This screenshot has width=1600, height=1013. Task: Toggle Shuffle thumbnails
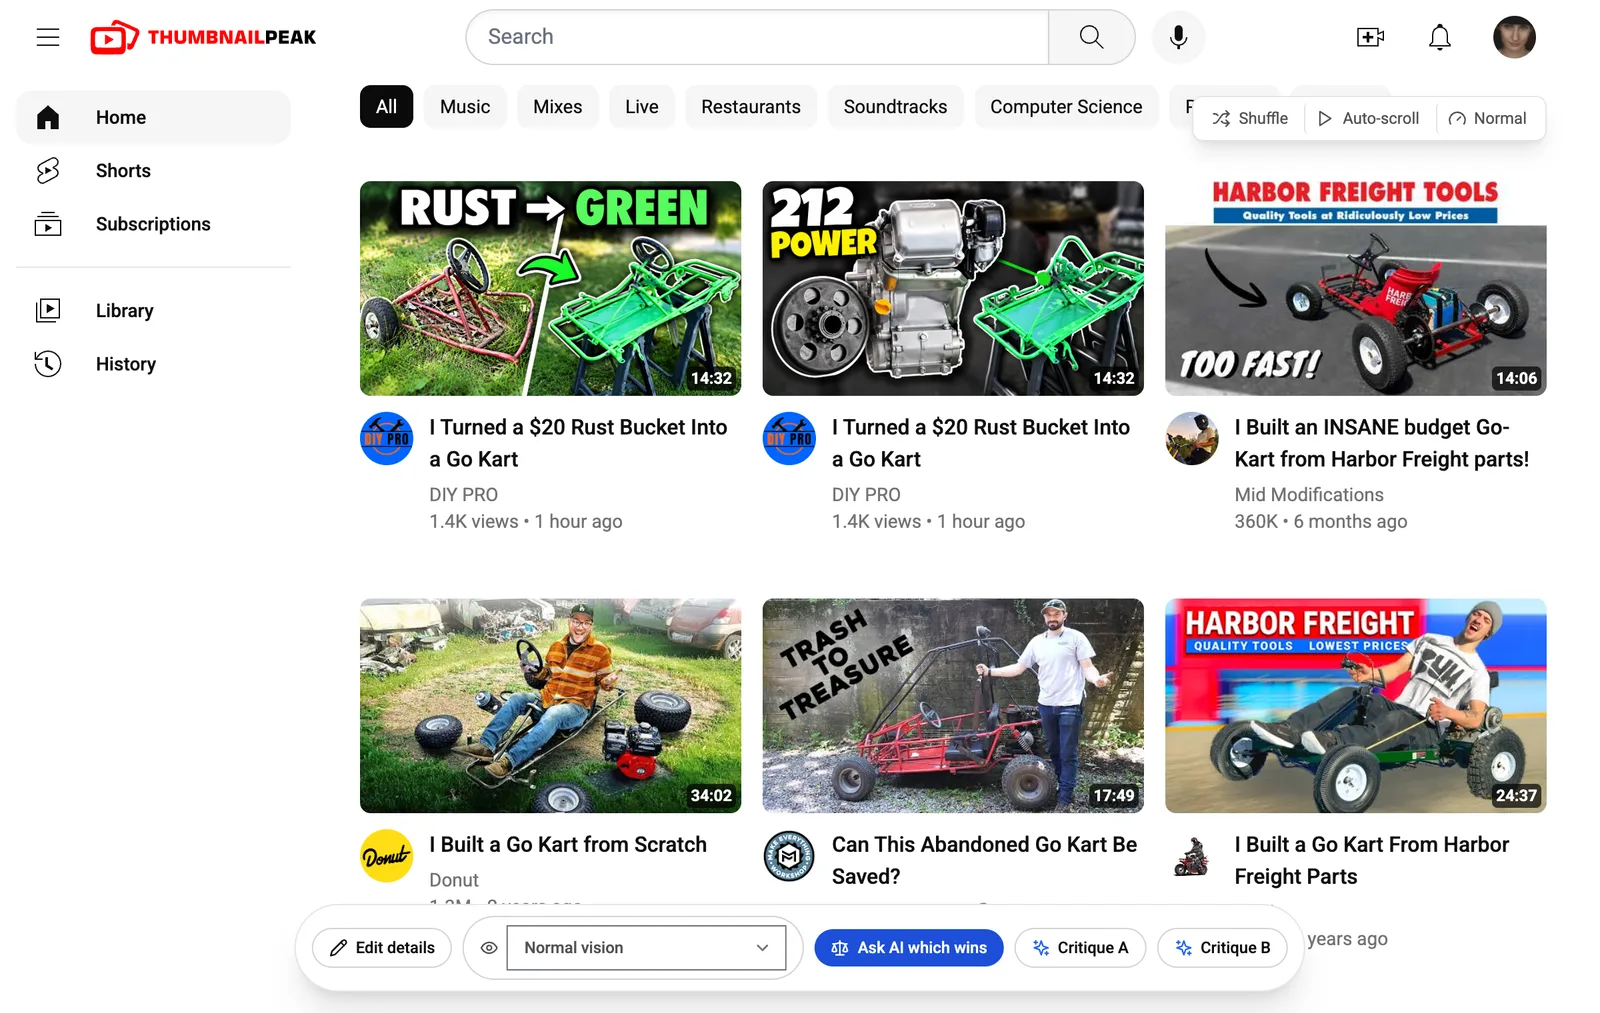[x=1250, y=118]
